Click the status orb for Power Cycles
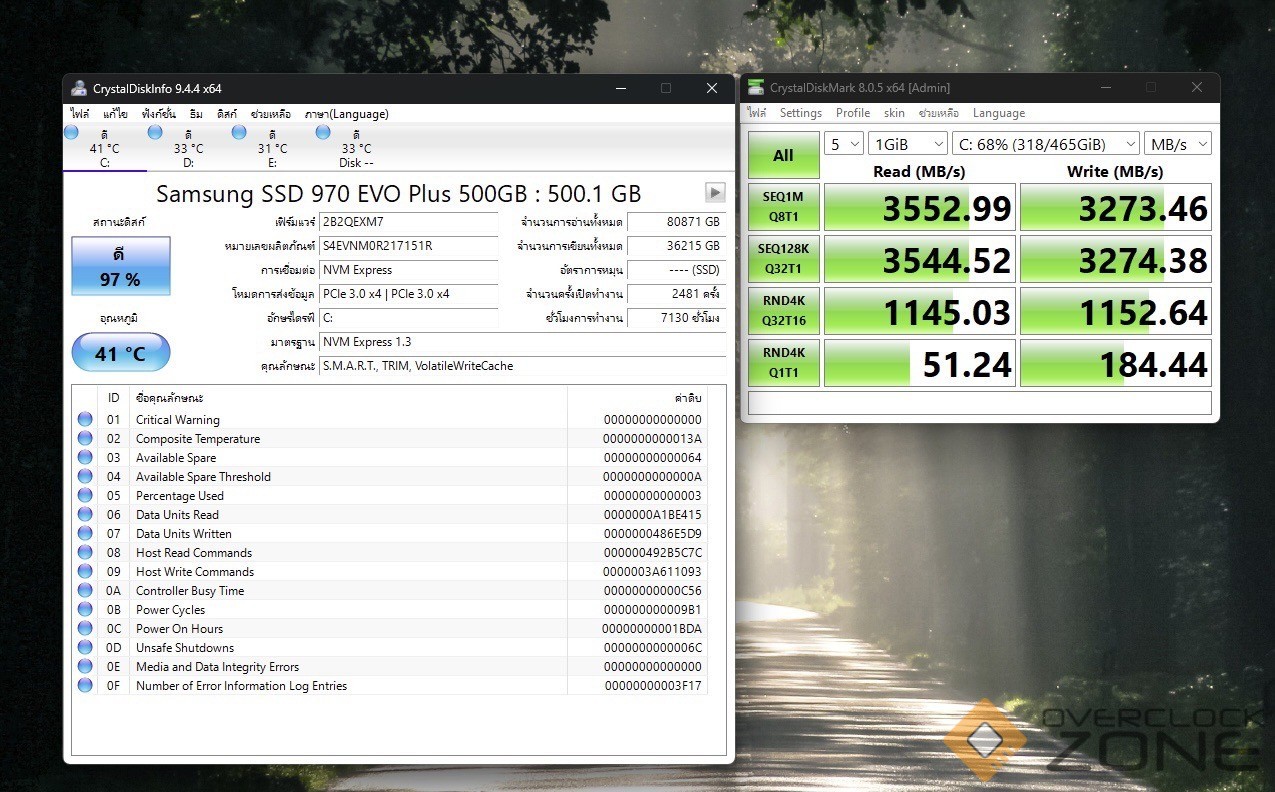 85,610
